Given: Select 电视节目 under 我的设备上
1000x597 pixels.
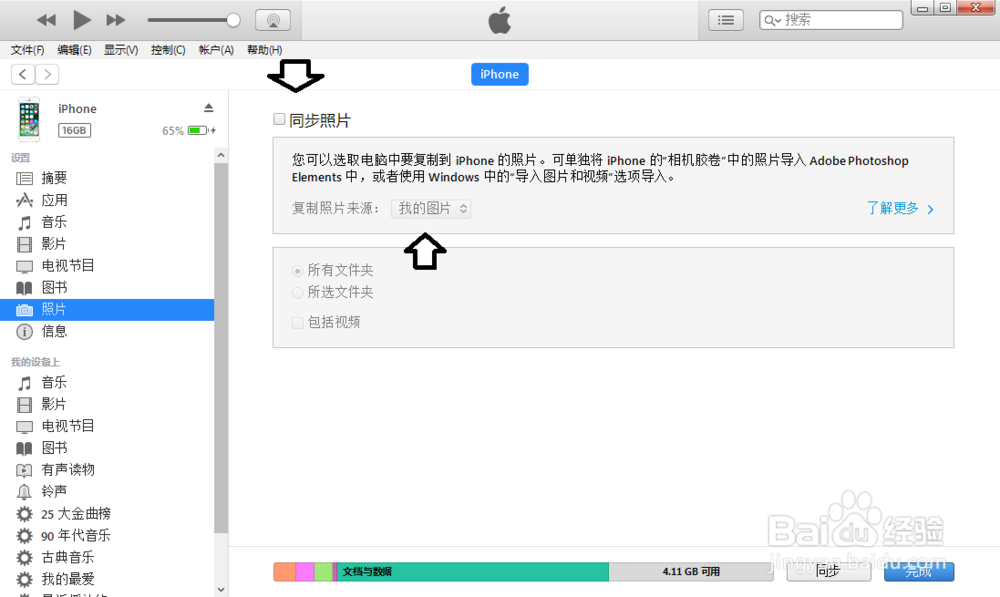Looking at the screenshot, I should click(107, 426).
